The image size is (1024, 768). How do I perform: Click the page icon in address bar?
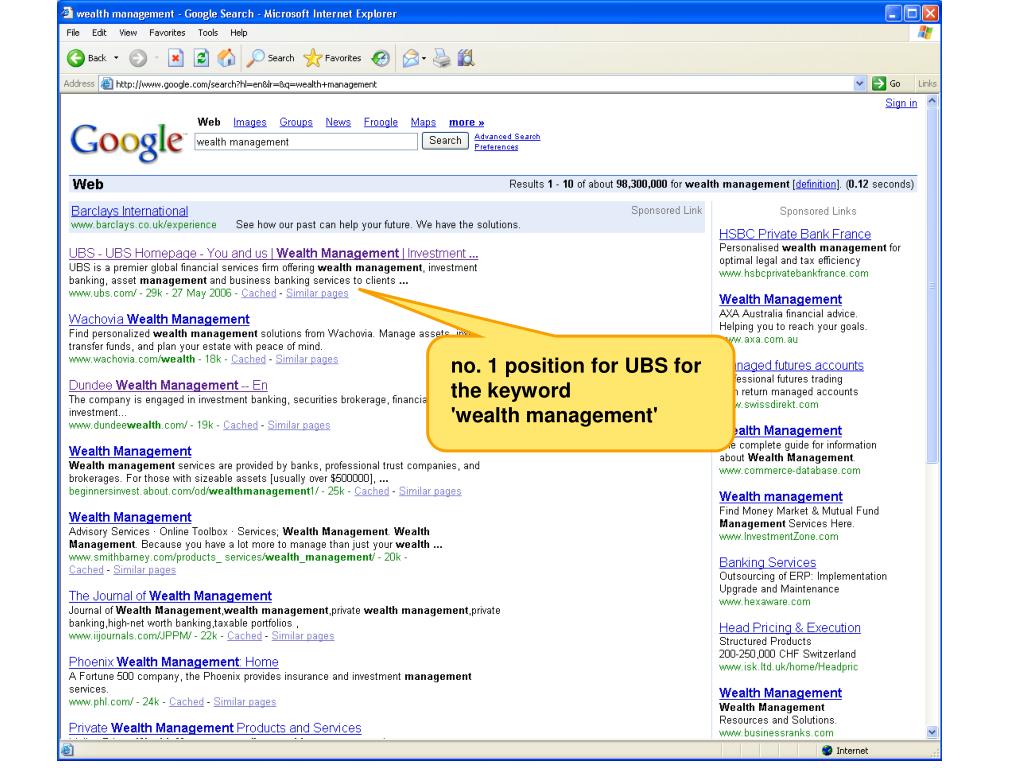106,84
